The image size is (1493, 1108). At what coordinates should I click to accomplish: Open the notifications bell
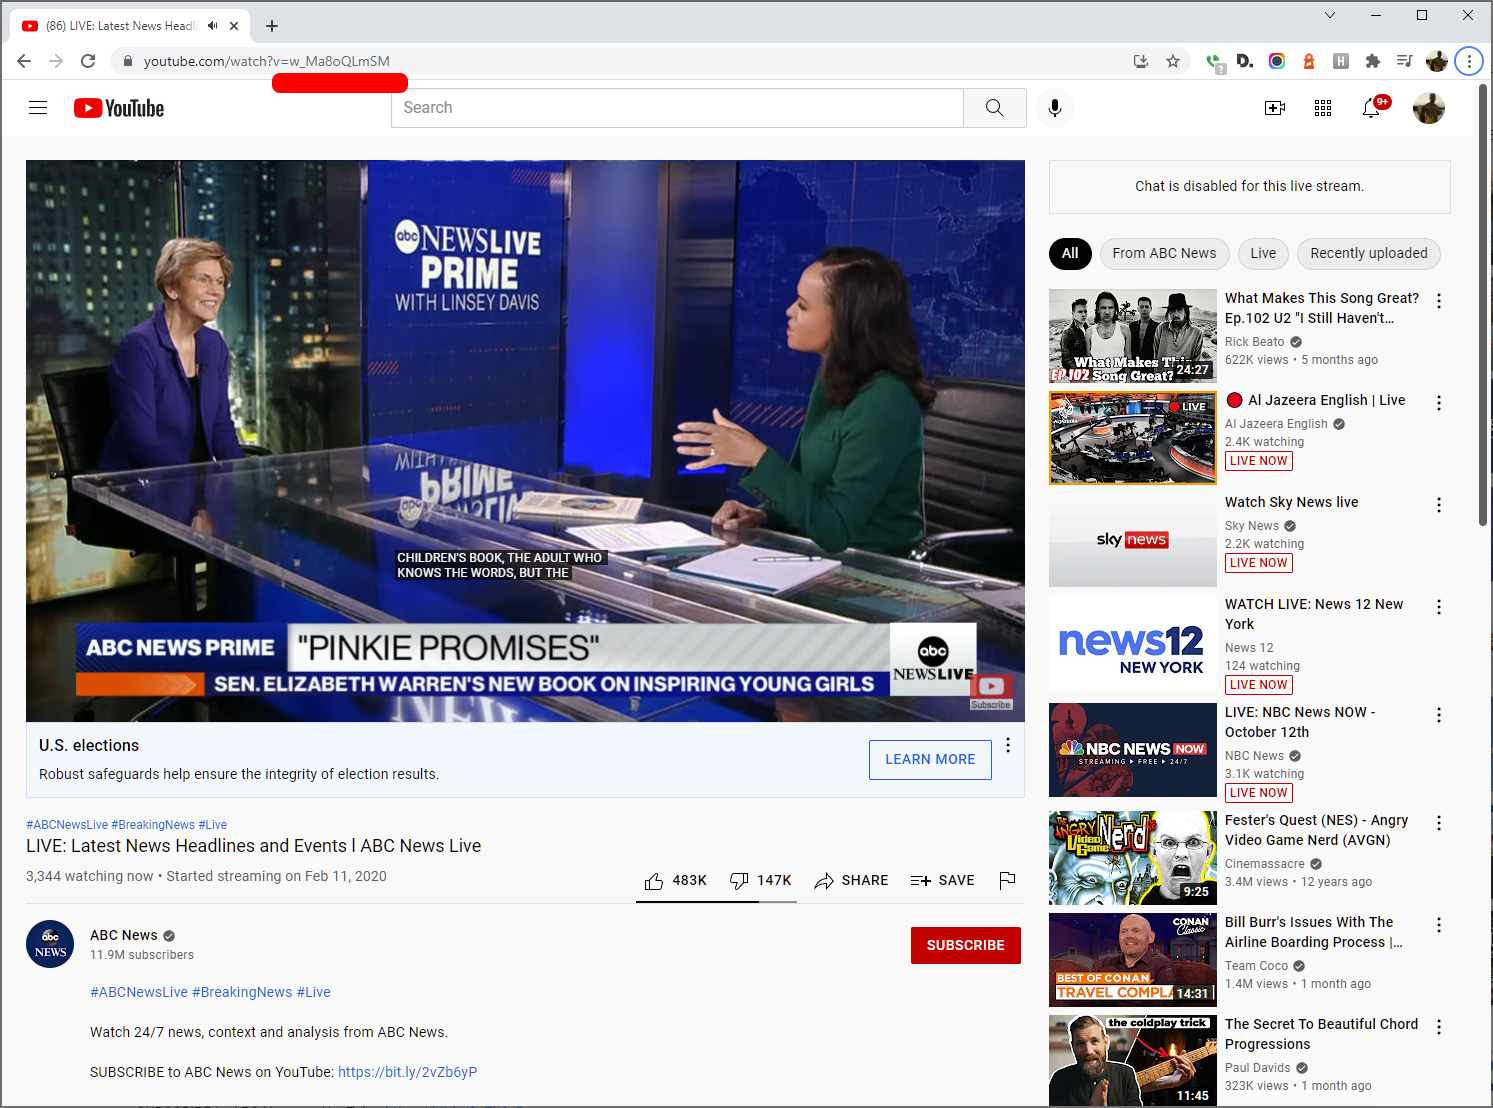[1371, 108]
